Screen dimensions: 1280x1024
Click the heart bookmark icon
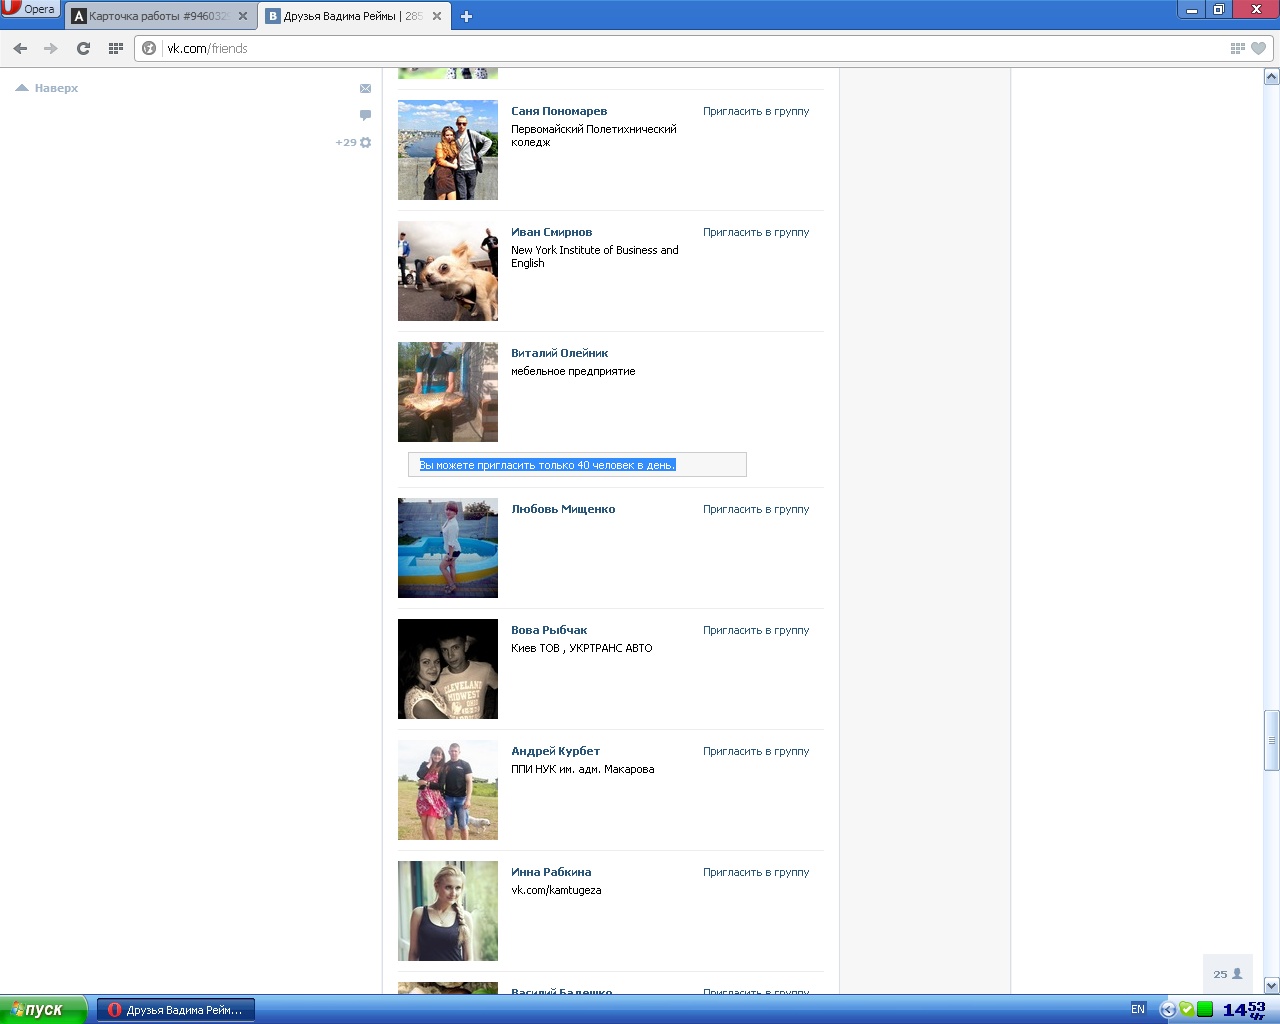pyautogui.click(x=1258, y=48)
